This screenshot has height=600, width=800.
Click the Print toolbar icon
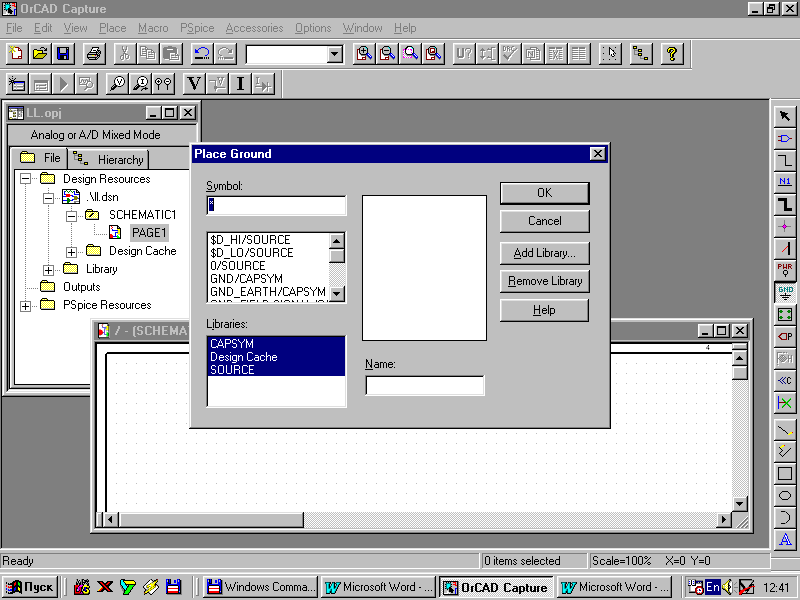click(94, 54)
